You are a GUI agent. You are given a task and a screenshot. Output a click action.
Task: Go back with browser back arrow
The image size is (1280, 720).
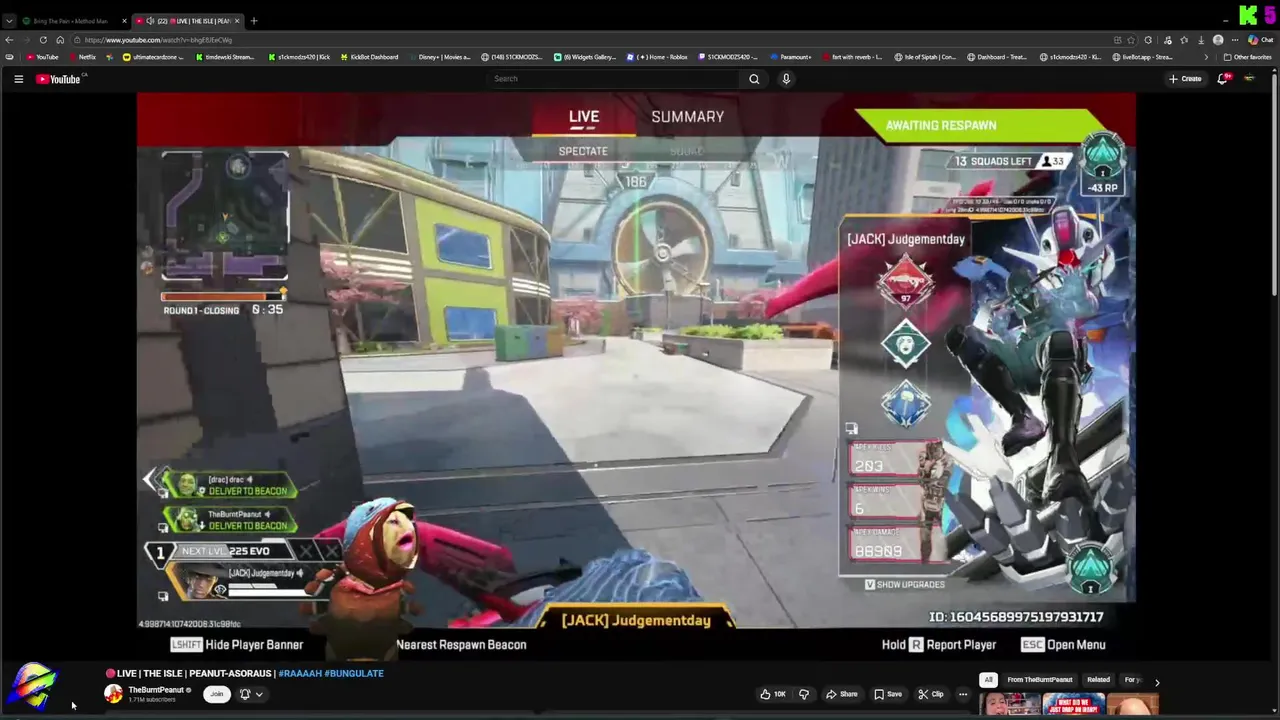(x=9, y=40)
